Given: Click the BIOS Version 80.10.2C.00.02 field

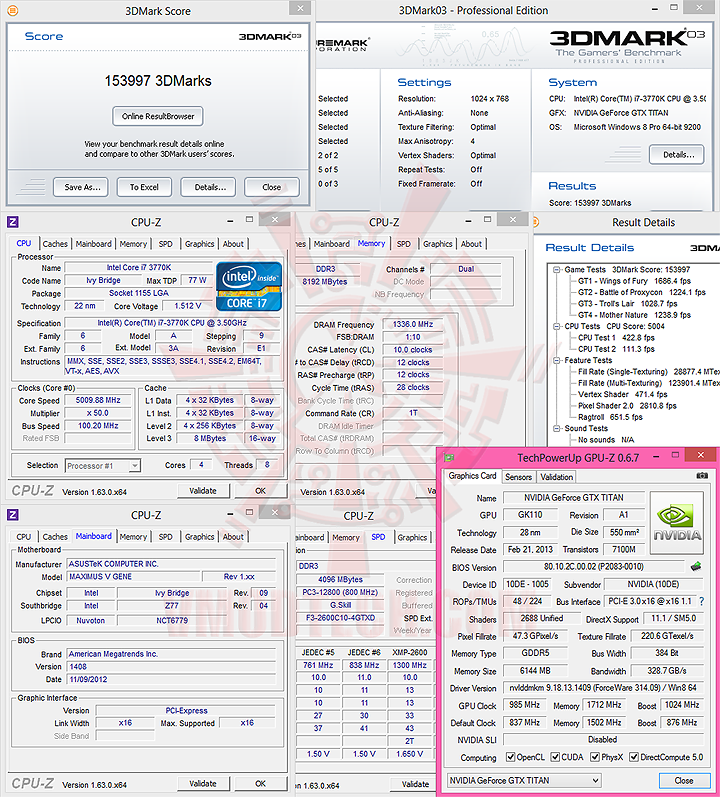Looking at the screenshot, I should [593, 567].
